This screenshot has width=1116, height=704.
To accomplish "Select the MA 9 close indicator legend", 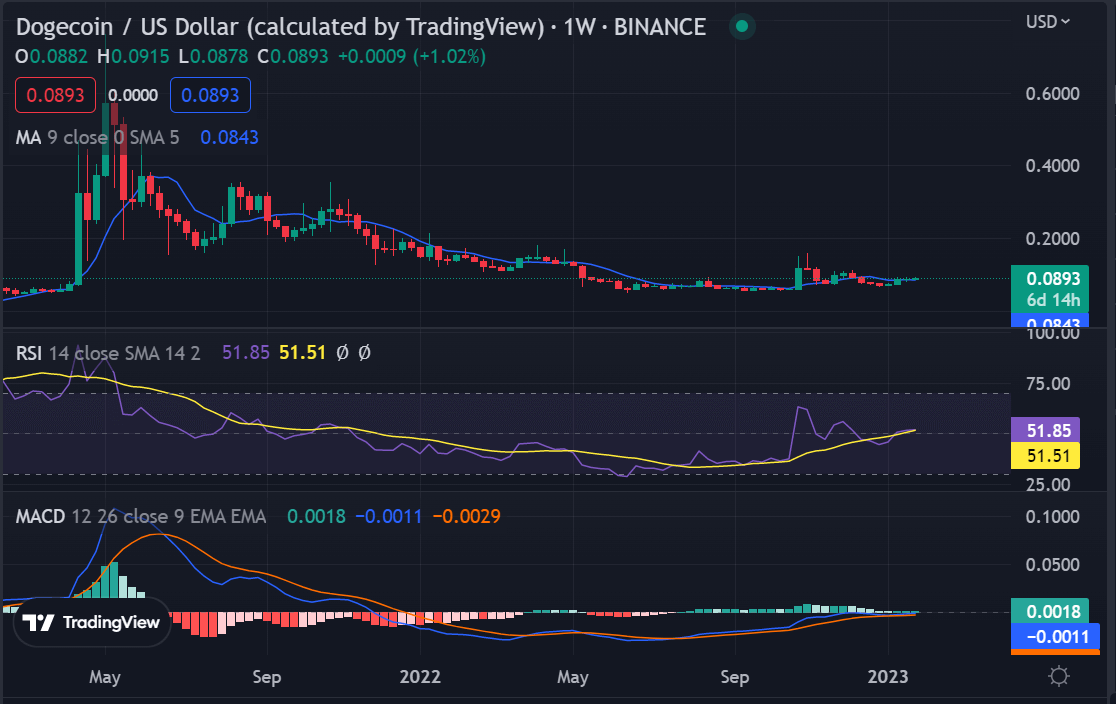I will 98,137.
